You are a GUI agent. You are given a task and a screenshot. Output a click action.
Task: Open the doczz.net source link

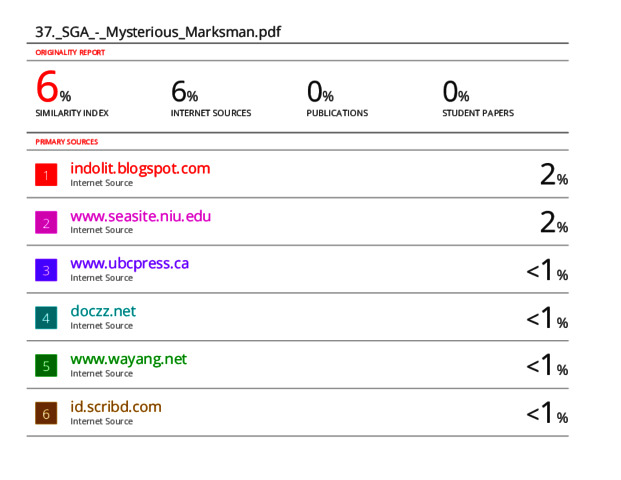[103, 311]
